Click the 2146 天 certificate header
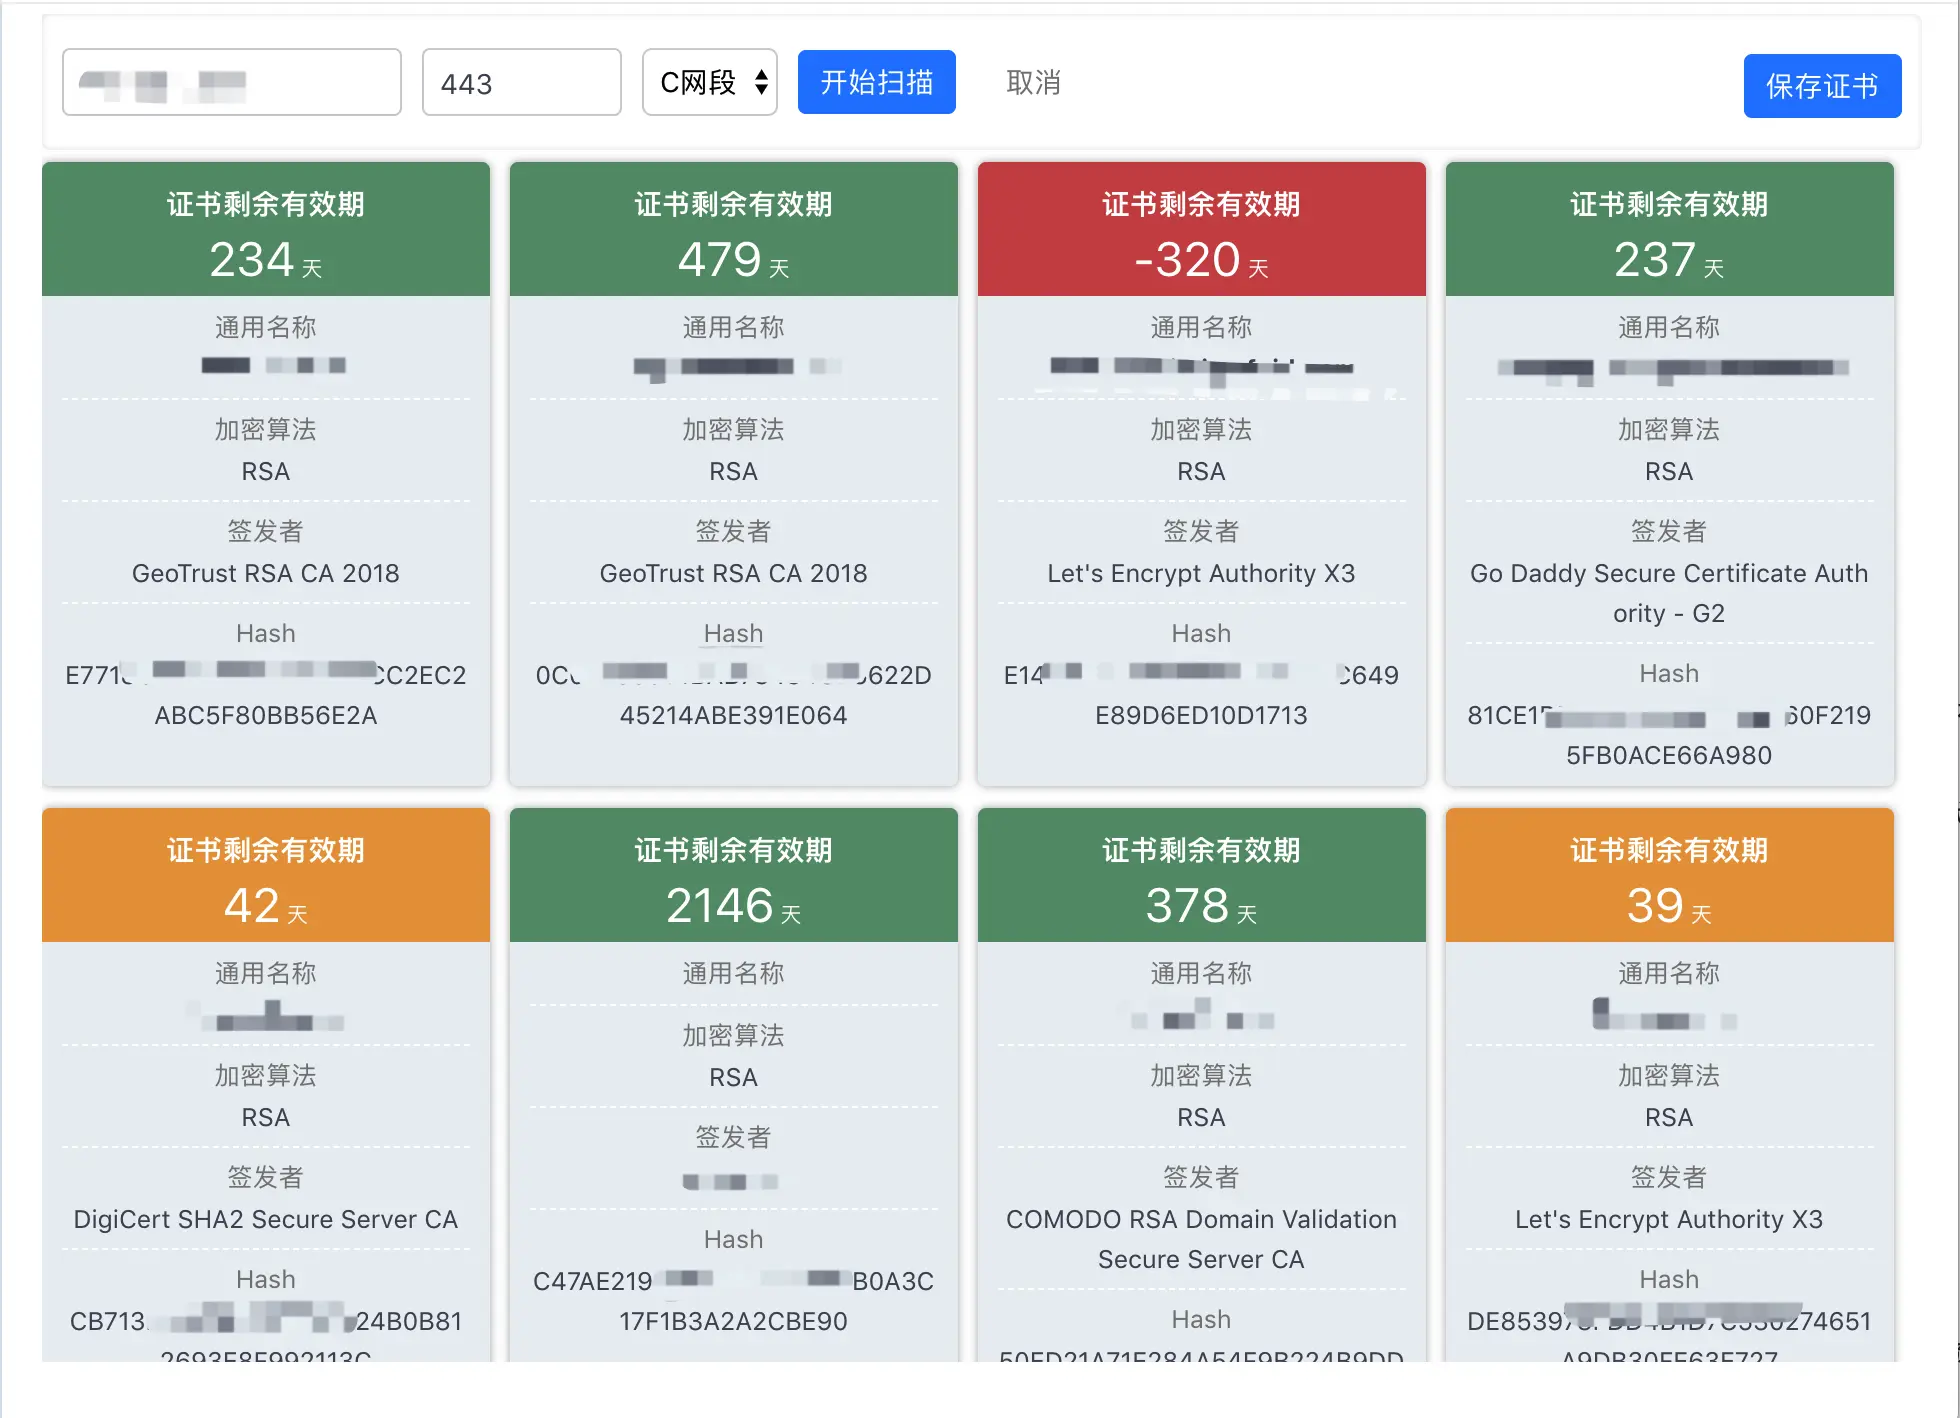The width and height of the screenshot is (1960, 1418). [733, 875]
